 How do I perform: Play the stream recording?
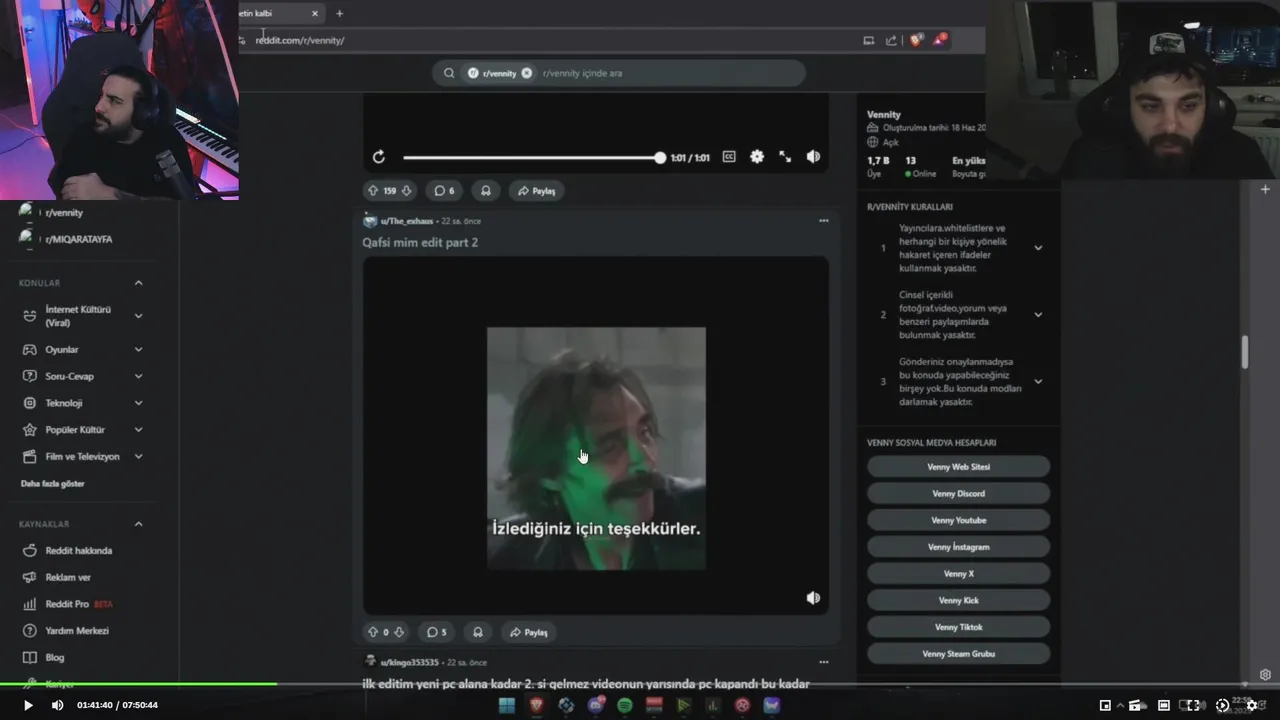(28, 705)
